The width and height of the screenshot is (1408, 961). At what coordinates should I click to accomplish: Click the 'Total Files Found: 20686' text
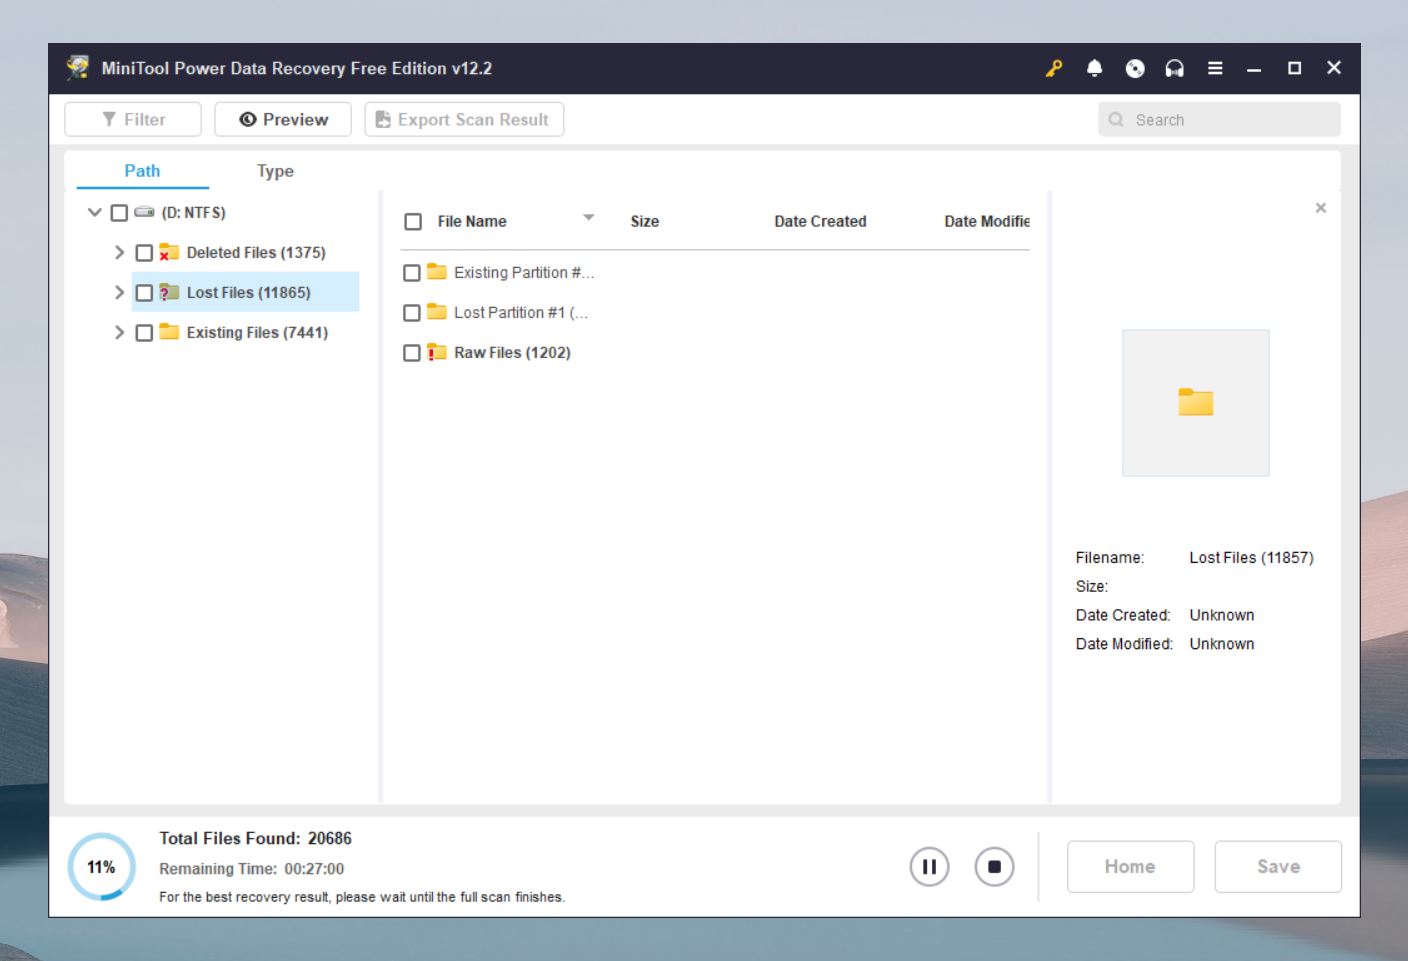click(x=255, y=838)
